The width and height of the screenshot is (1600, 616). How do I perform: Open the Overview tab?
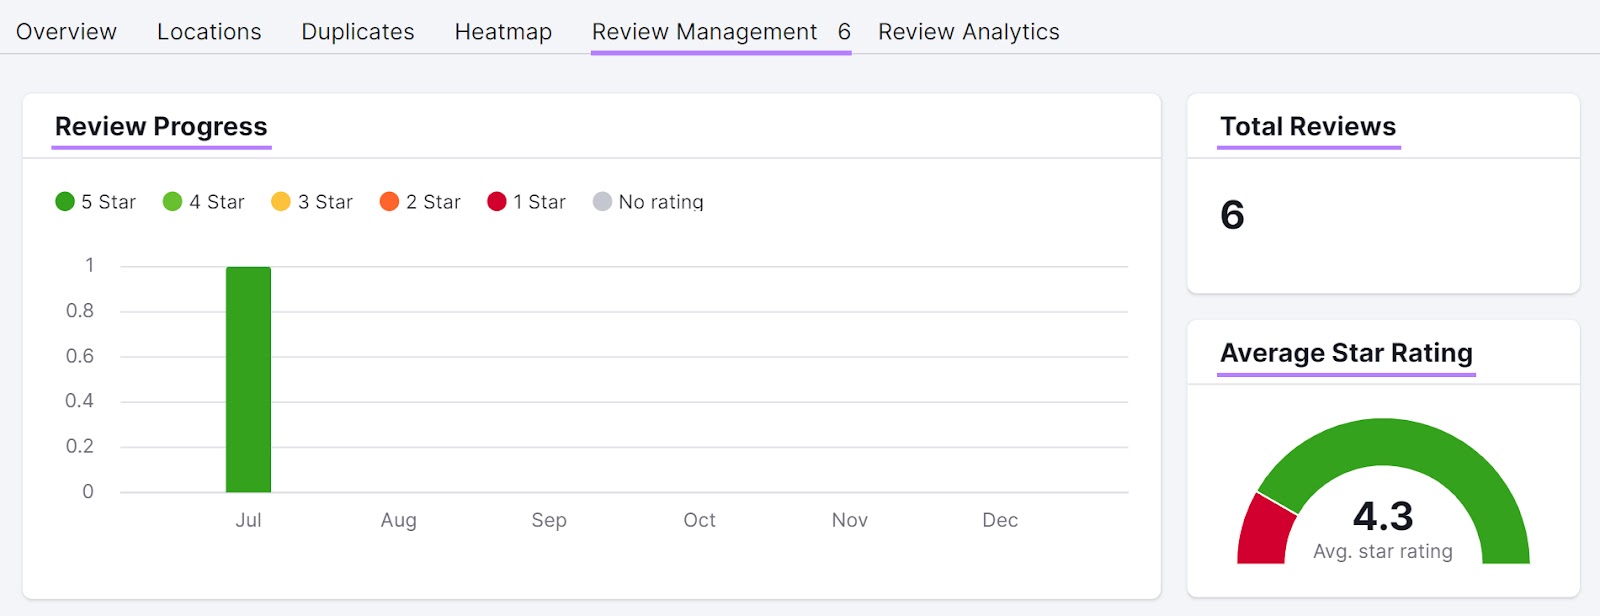[66, 32]
